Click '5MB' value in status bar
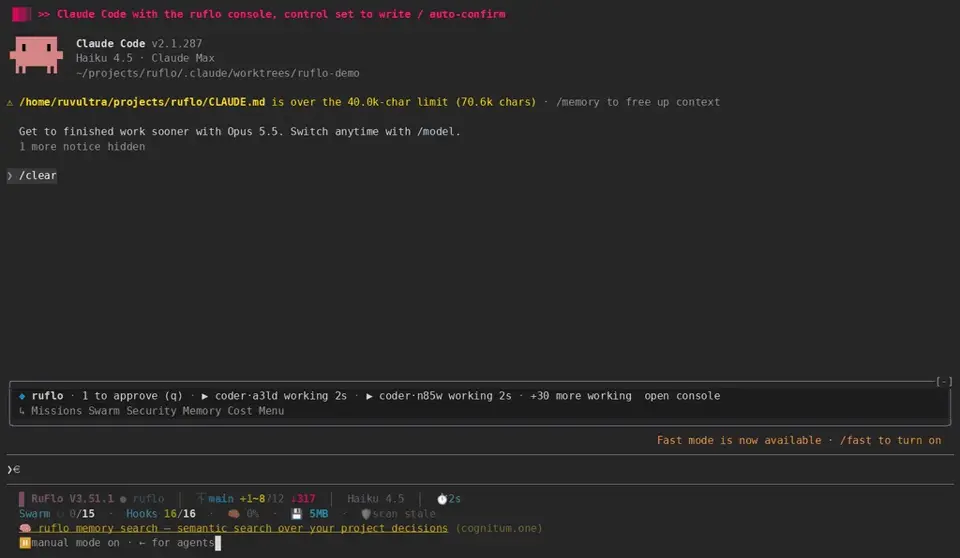This screenshot has height=558, width=960. [x=318, y=514]
